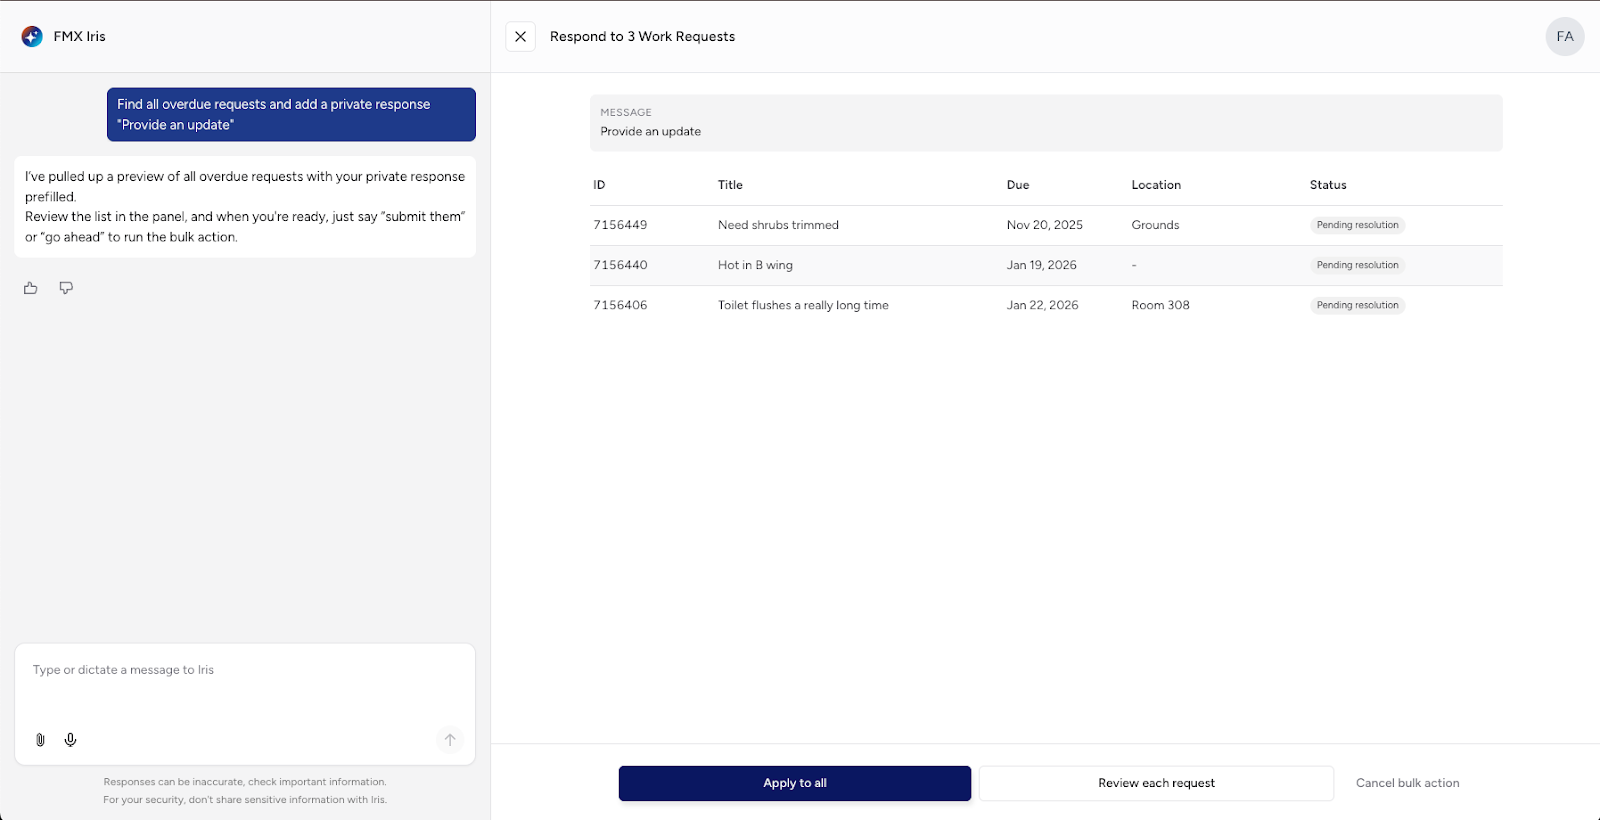Click the thumbs up feedback icon
1600x820 pixels.
pos(31,288)
